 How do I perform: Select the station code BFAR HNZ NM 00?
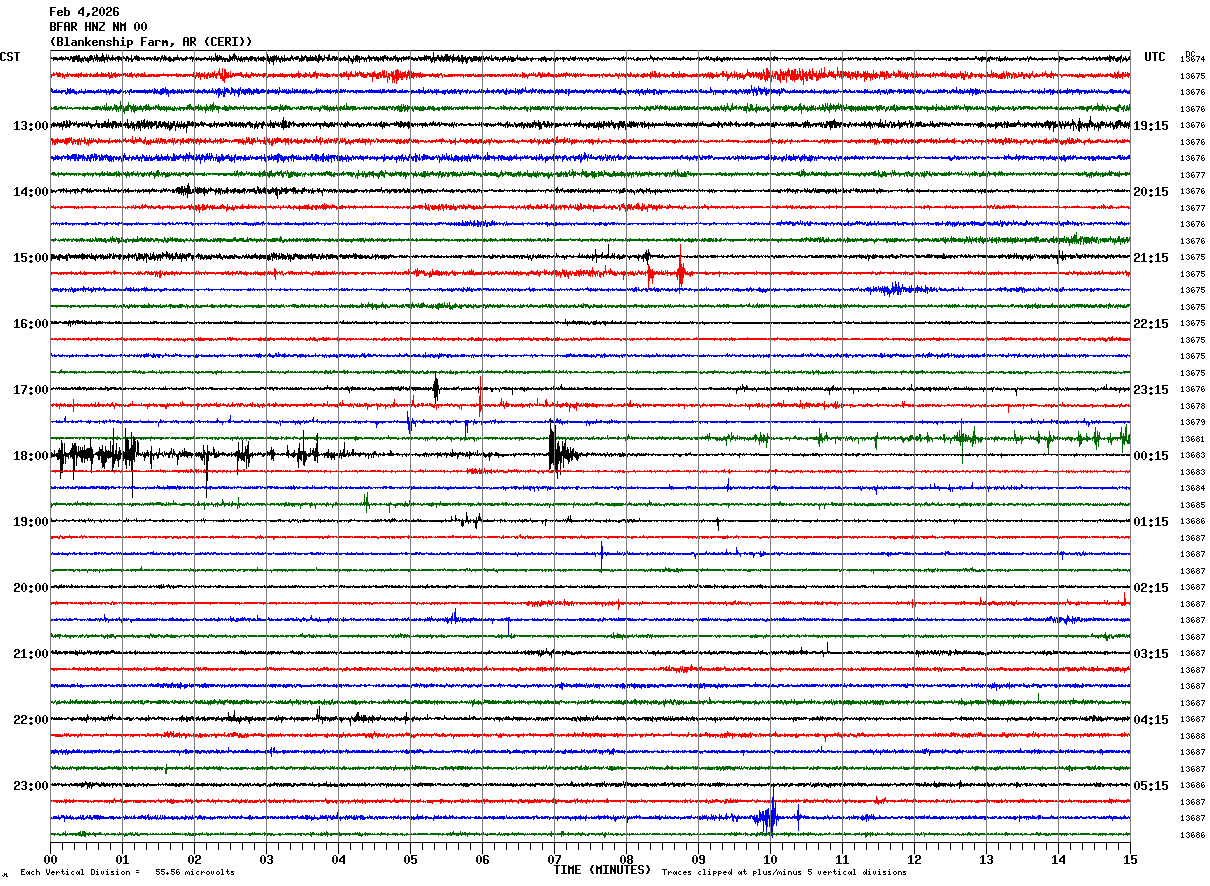pos(98,27)
